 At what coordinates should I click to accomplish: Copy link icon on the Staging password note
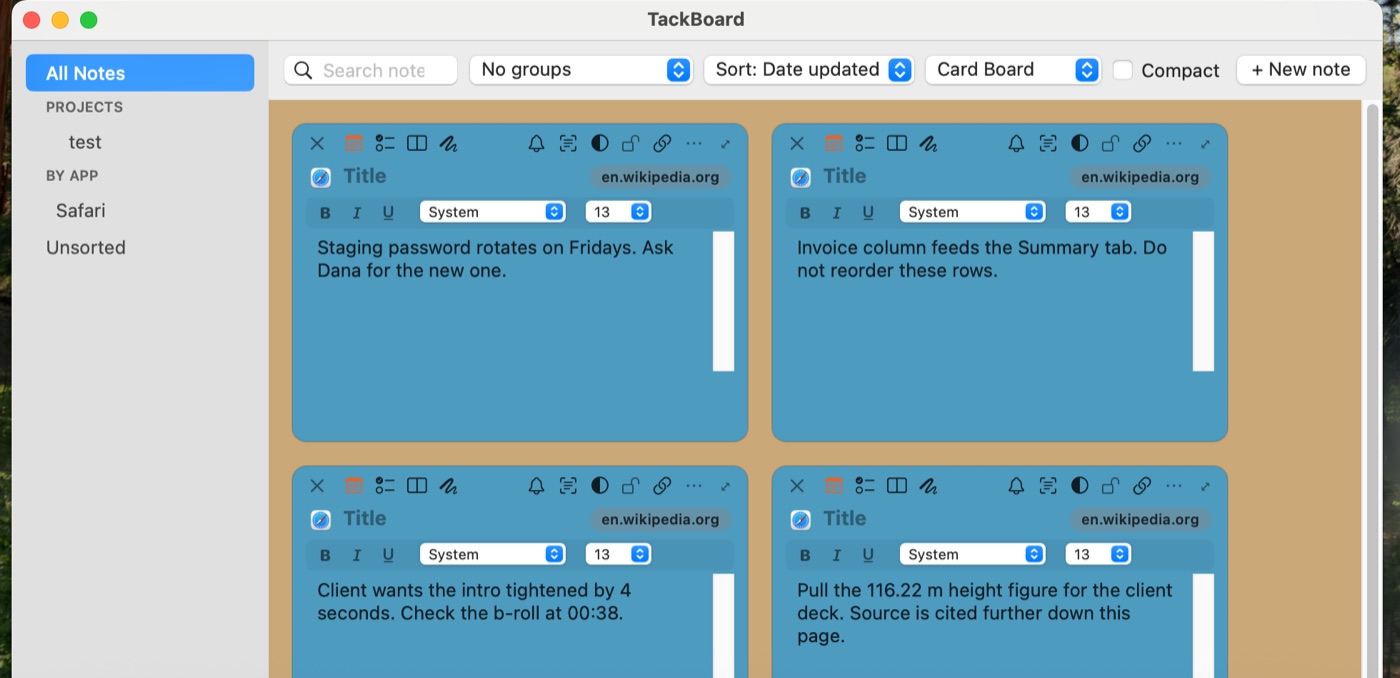click(x=662, y=143)
